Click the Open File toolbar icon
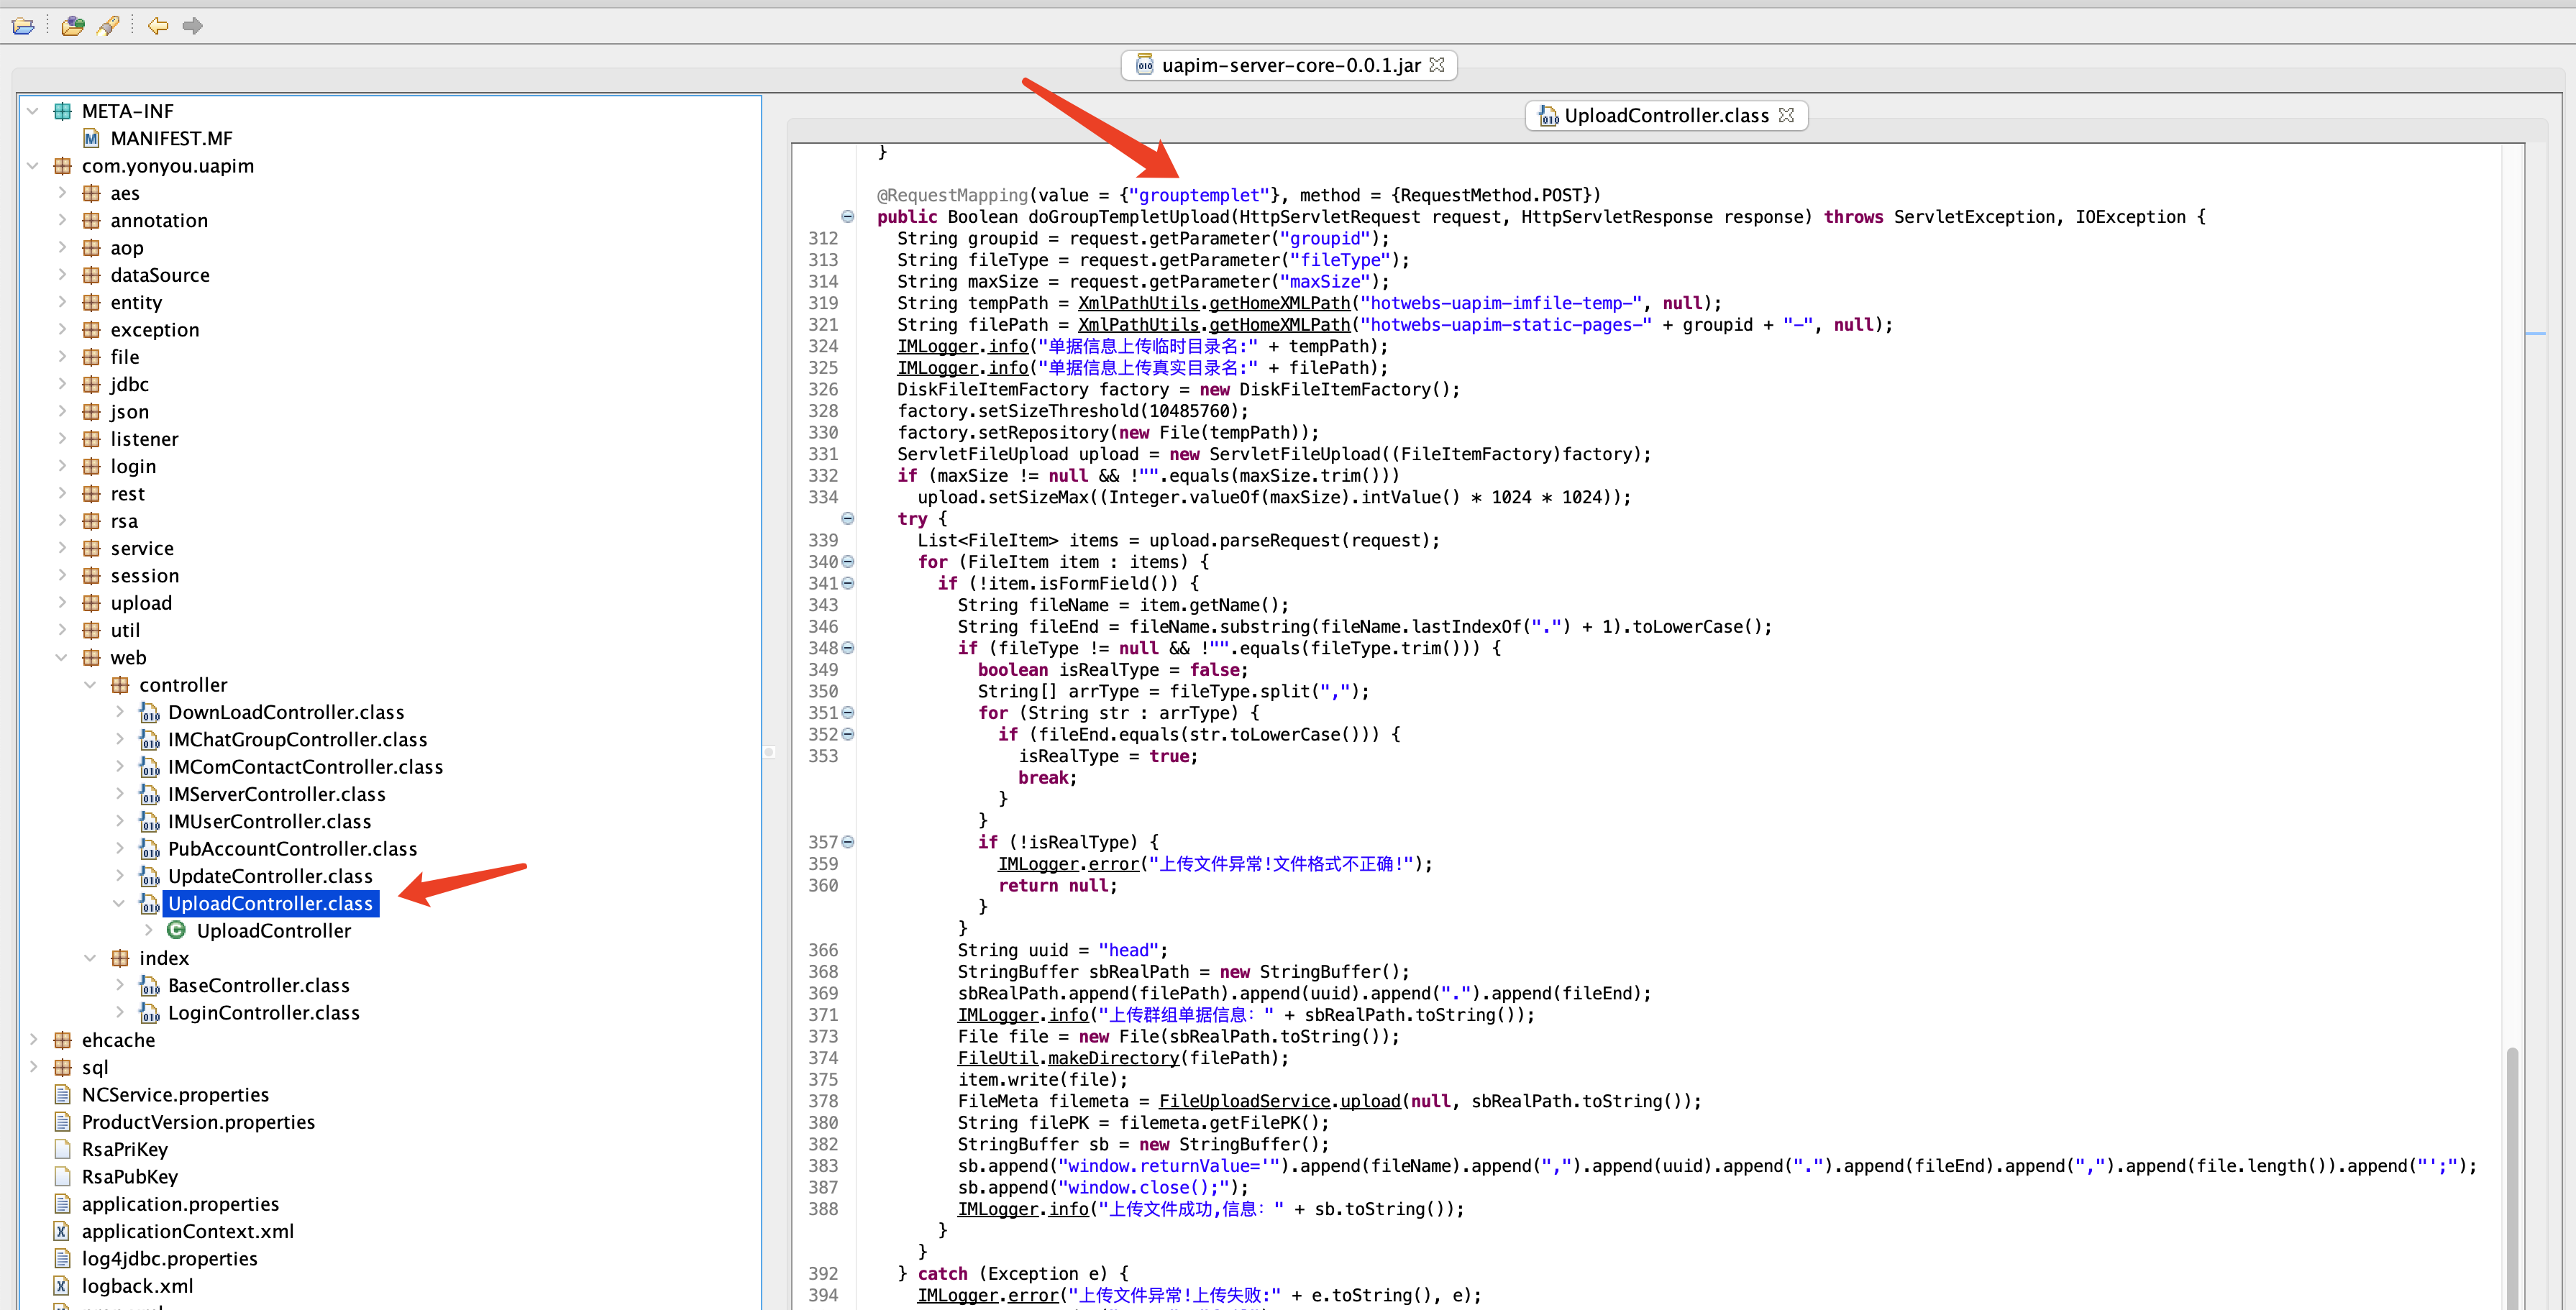Image resolution: width=2576 pixels, height=1310 pixels. pos(22,26)
